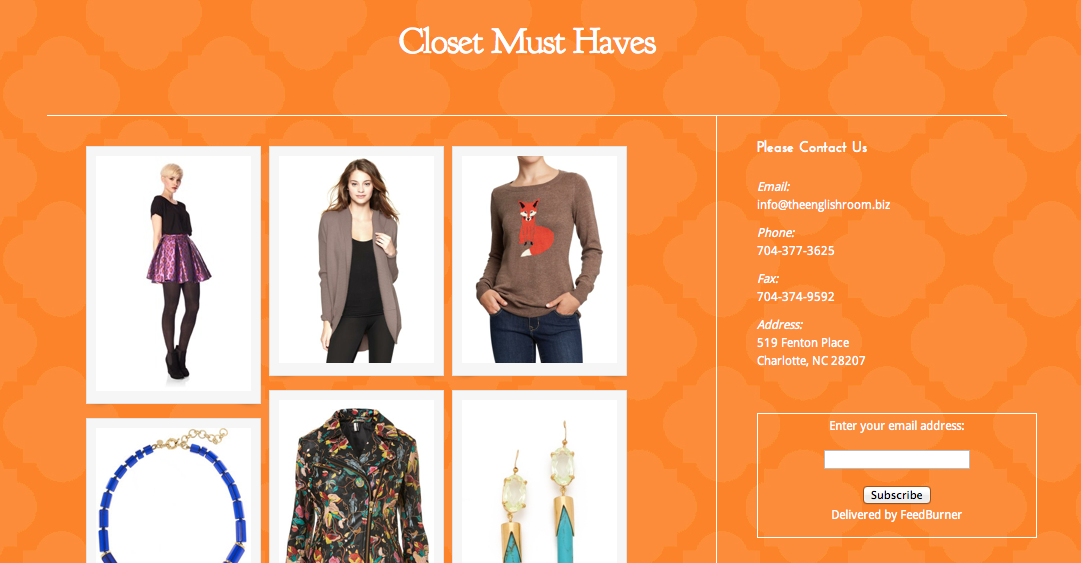Screen dimensions: 1081x563
Task: View the floral print jacket photo
Action: click(356, 477)
